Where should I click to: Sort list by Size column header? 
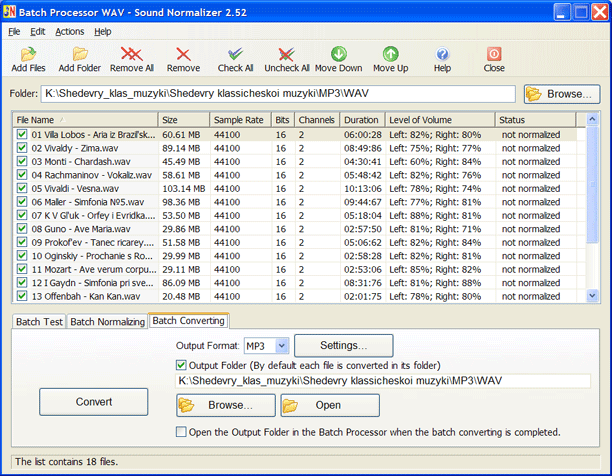click(184, 120)
